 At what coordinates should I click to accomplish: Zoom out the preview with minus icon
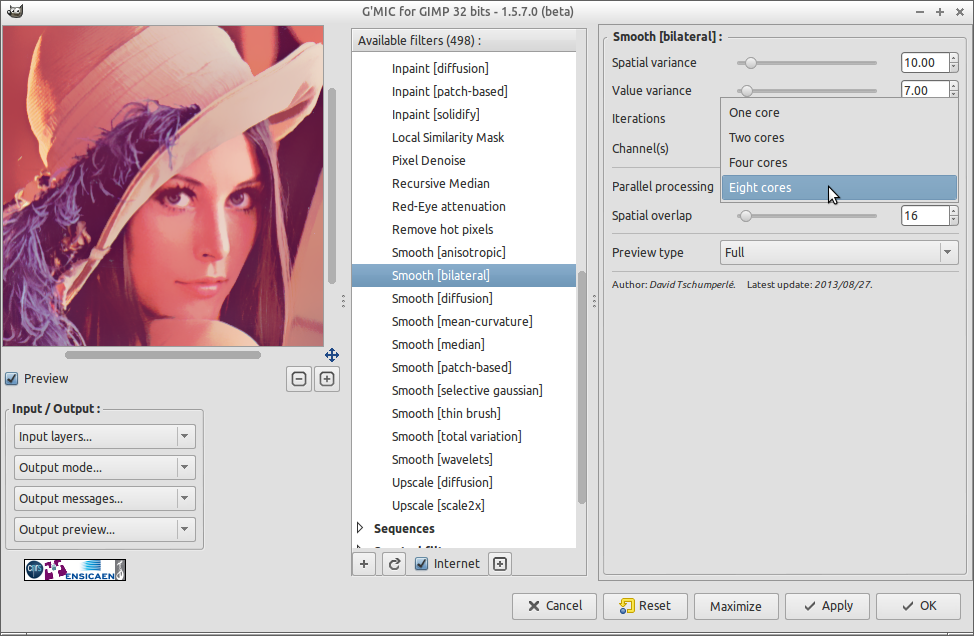299,379
